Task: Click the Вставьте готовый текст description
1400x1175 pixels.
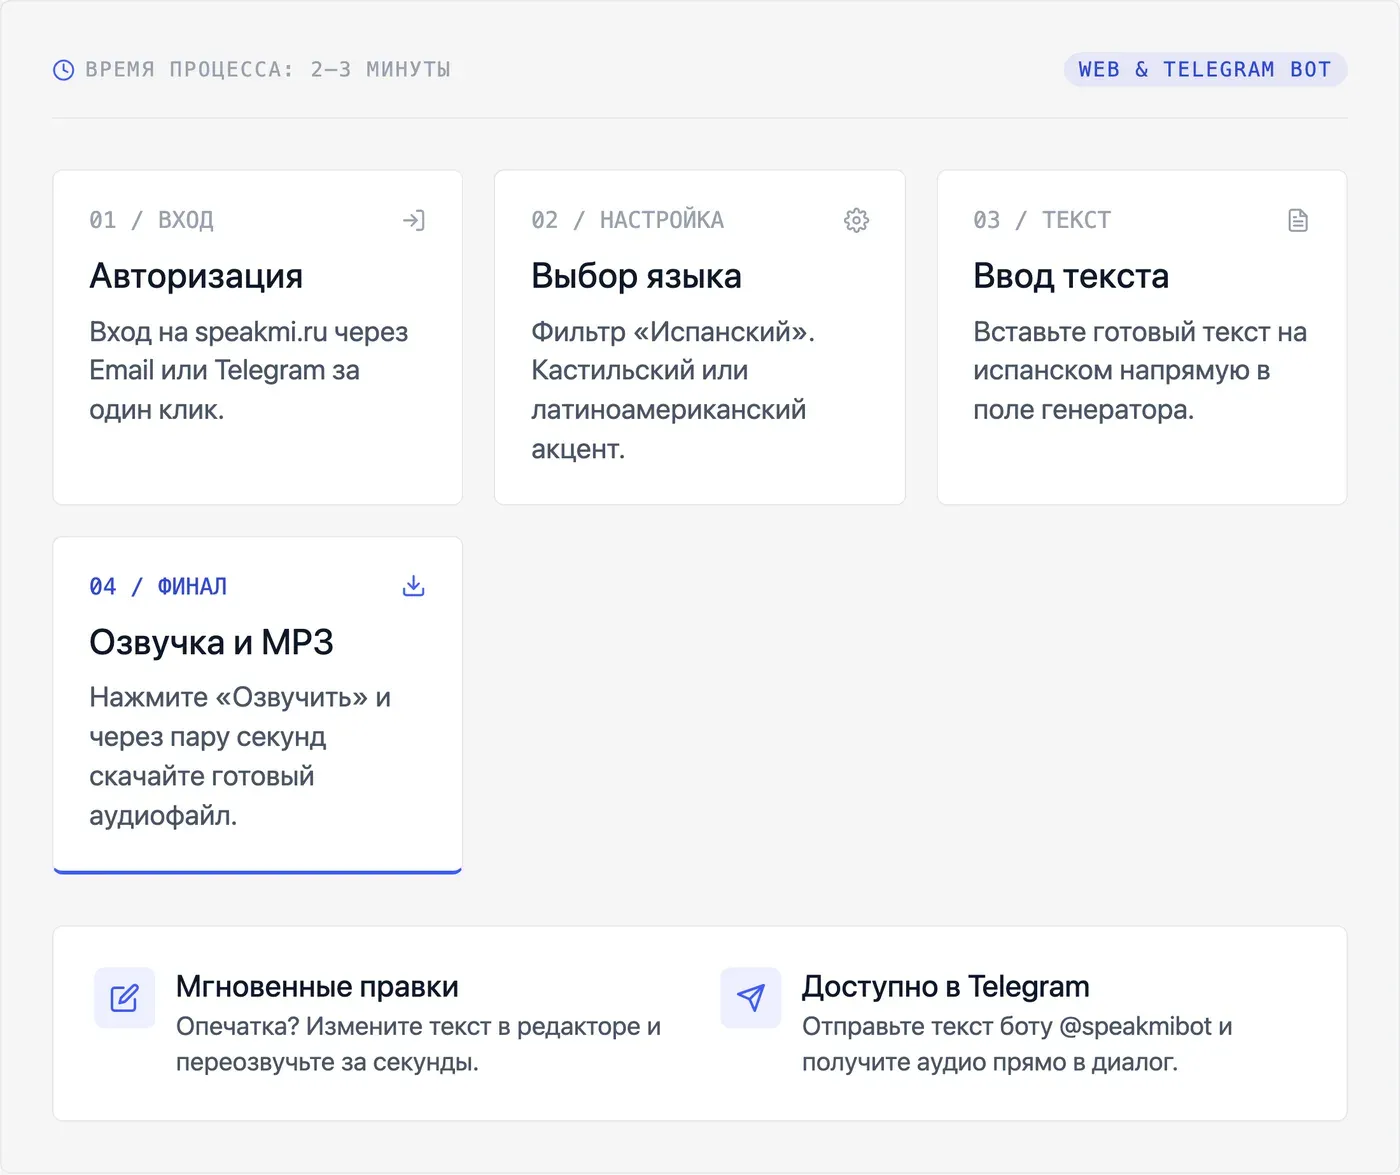Action: [x=1140, y=371]
